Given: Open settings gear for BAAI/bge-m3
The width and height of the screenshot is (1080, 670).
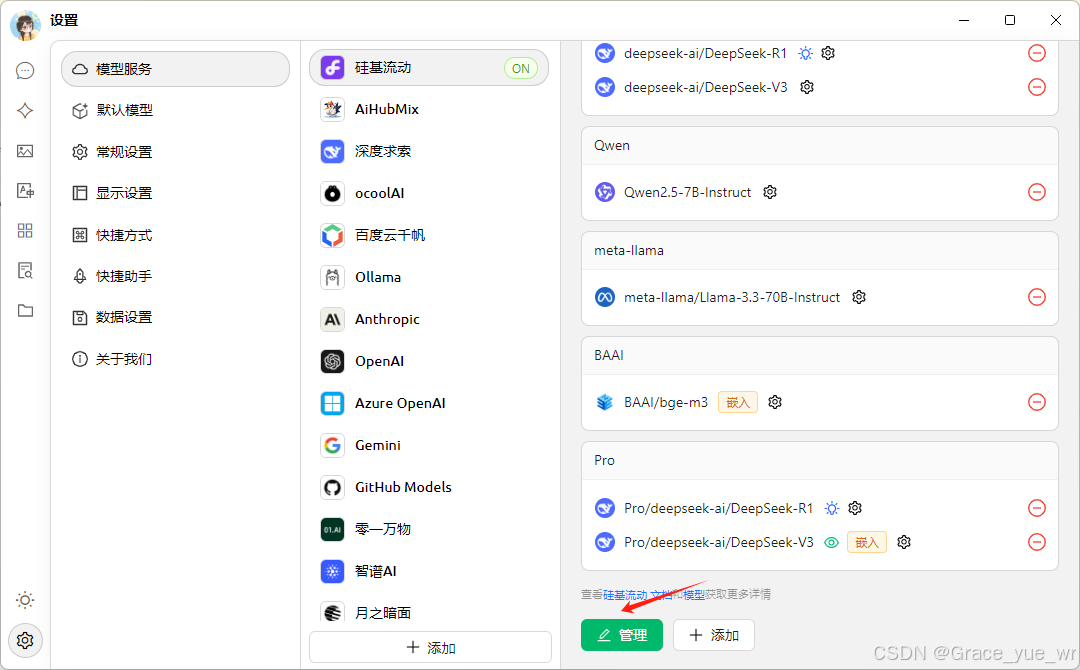Looking at the screenshot, I should tap(775, 402).
